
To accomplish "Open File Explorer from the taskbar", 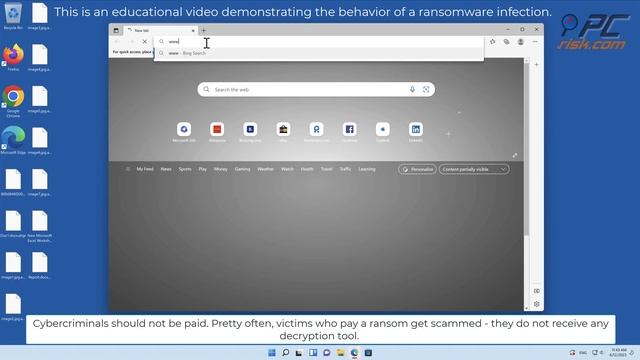I will [340, 353].
